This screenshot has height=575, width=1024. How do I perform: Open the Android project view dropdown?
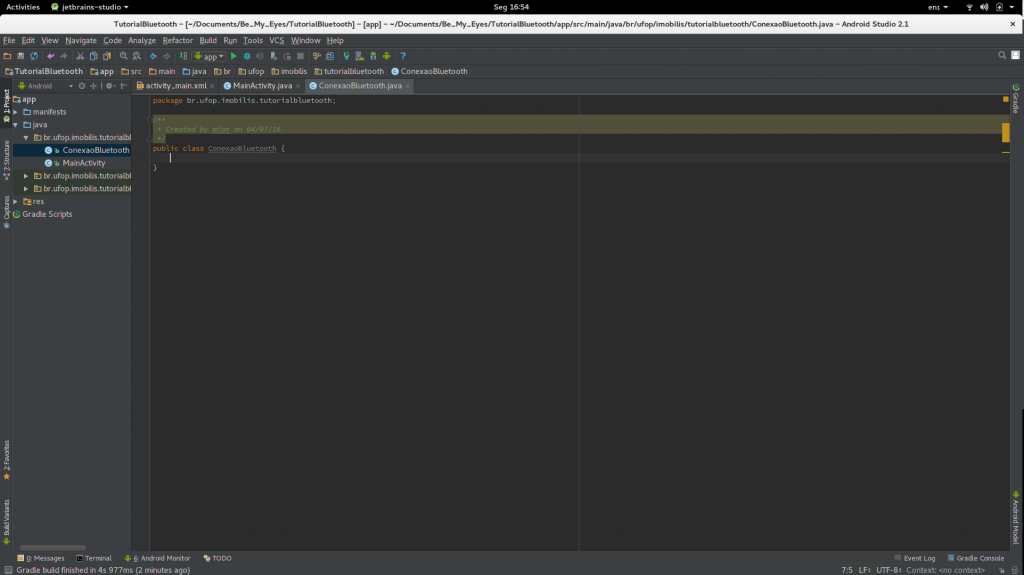tap(45, 86)
